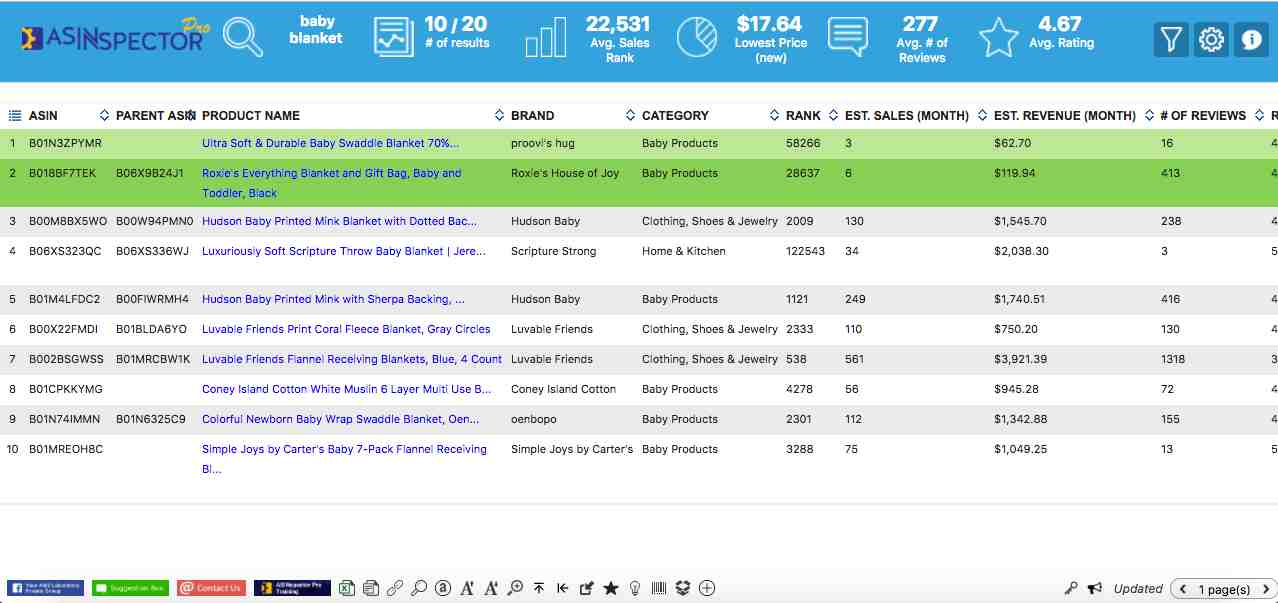Screen dimensions: 1278x603
Task: Open Roxie's Everything Blanket and Gift Bag link
Action: tap(332, 183)
